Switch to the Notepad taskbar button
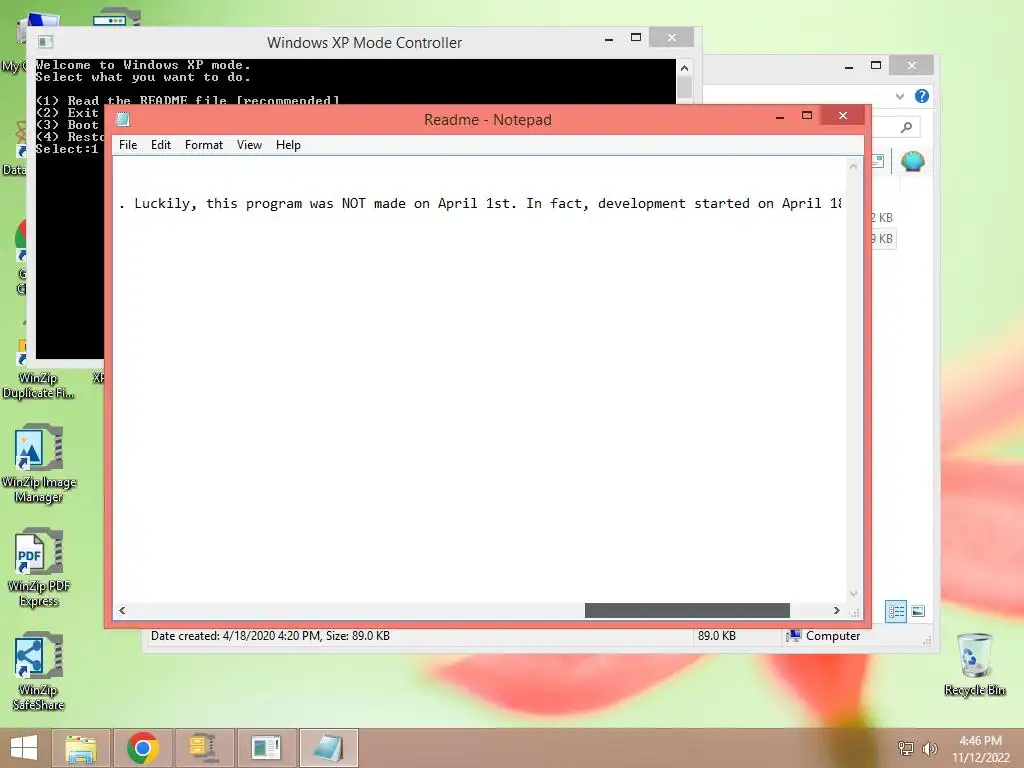Screen dimensions: 1024x768 click(328, 748)
